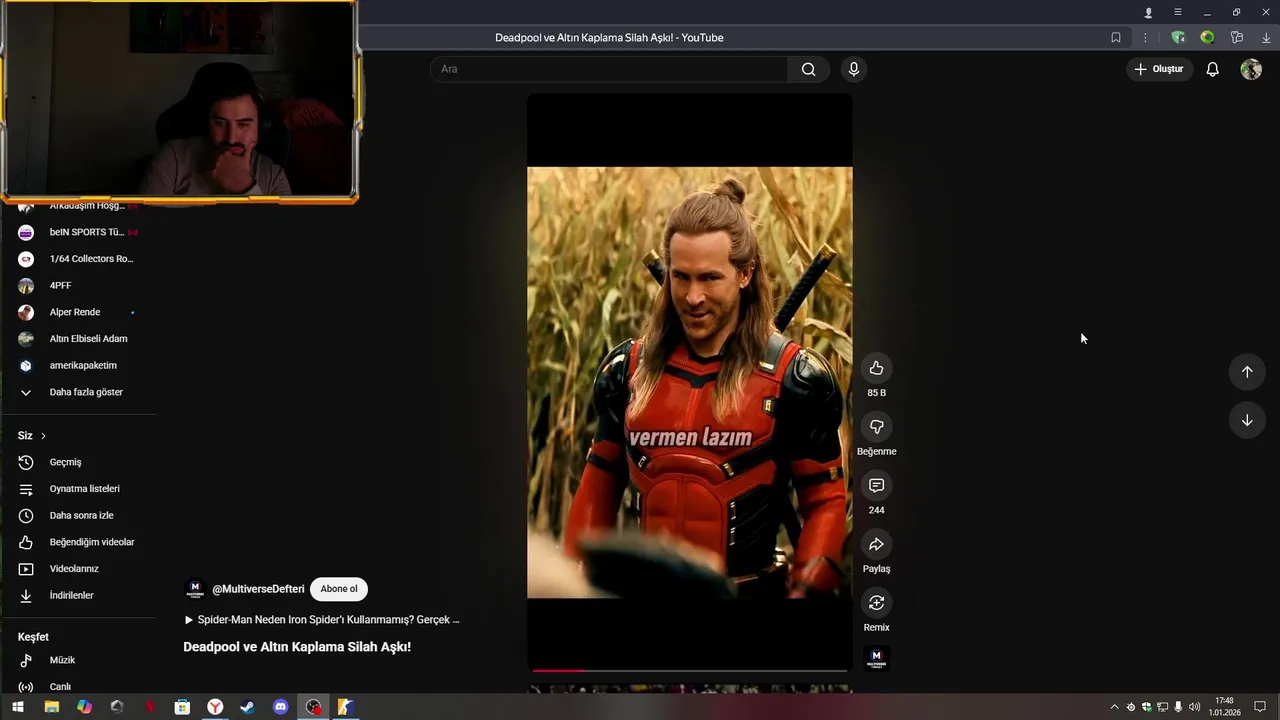Click the Deadpool ve Altın Kaplama title
1280x720 pixels.
297,647
